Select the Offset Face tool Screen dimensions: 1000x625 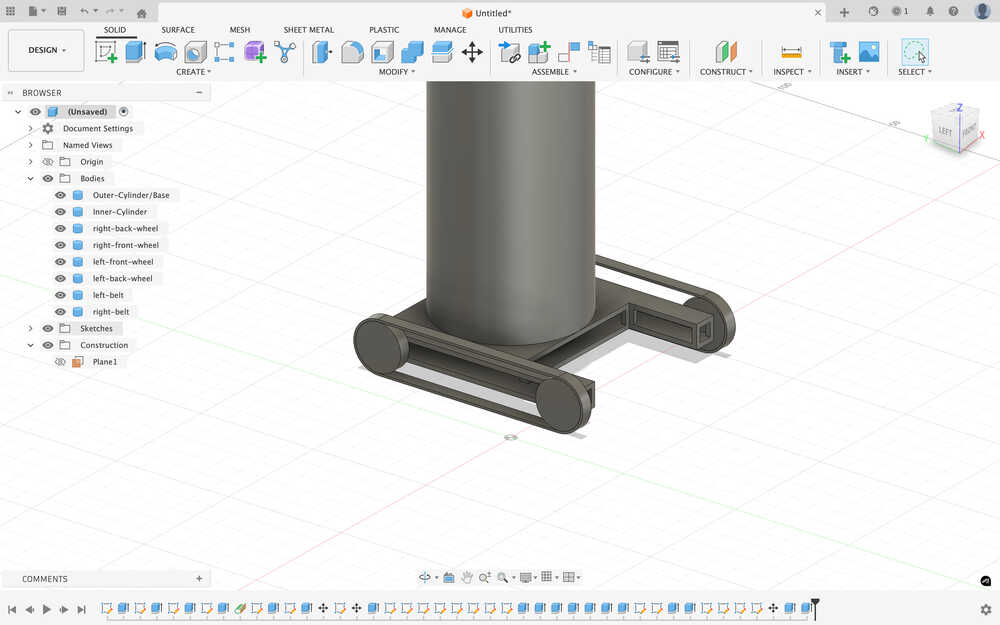pyautogui.click(x=442, y=52)
